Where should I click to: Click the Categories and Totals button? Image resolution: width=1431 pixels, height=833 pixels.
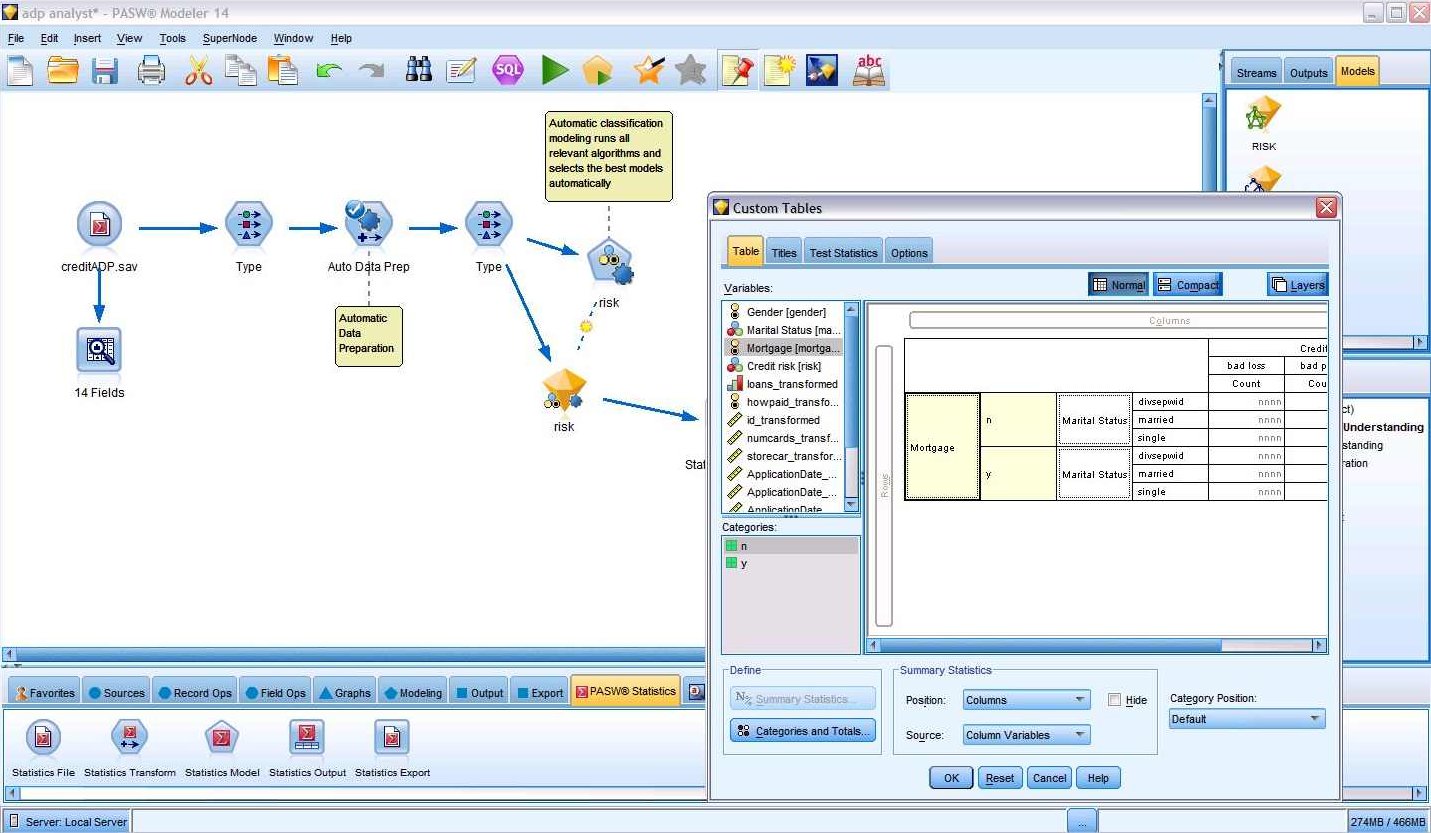pos(802,731)
